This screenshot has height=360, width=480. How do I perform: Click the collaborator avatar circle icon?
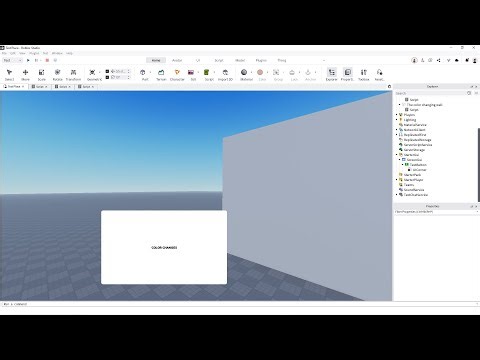pyautogui.click(x=414, y=60)
